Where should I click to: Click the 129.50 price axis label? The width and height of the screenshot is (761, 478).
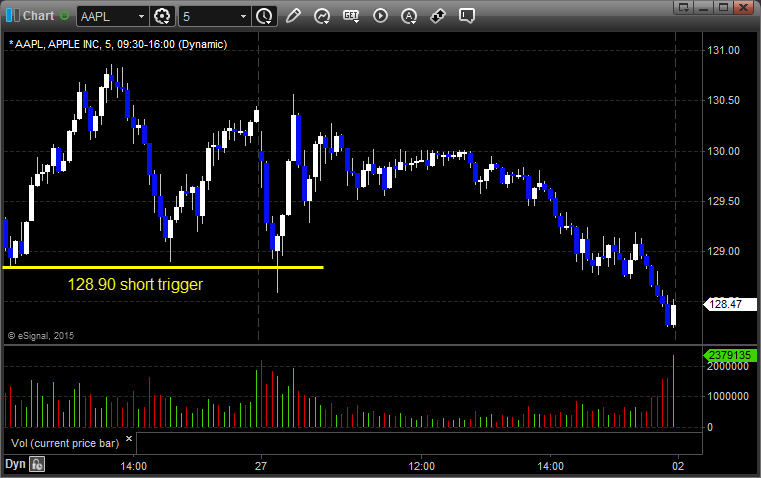click(x=724, y=201)
